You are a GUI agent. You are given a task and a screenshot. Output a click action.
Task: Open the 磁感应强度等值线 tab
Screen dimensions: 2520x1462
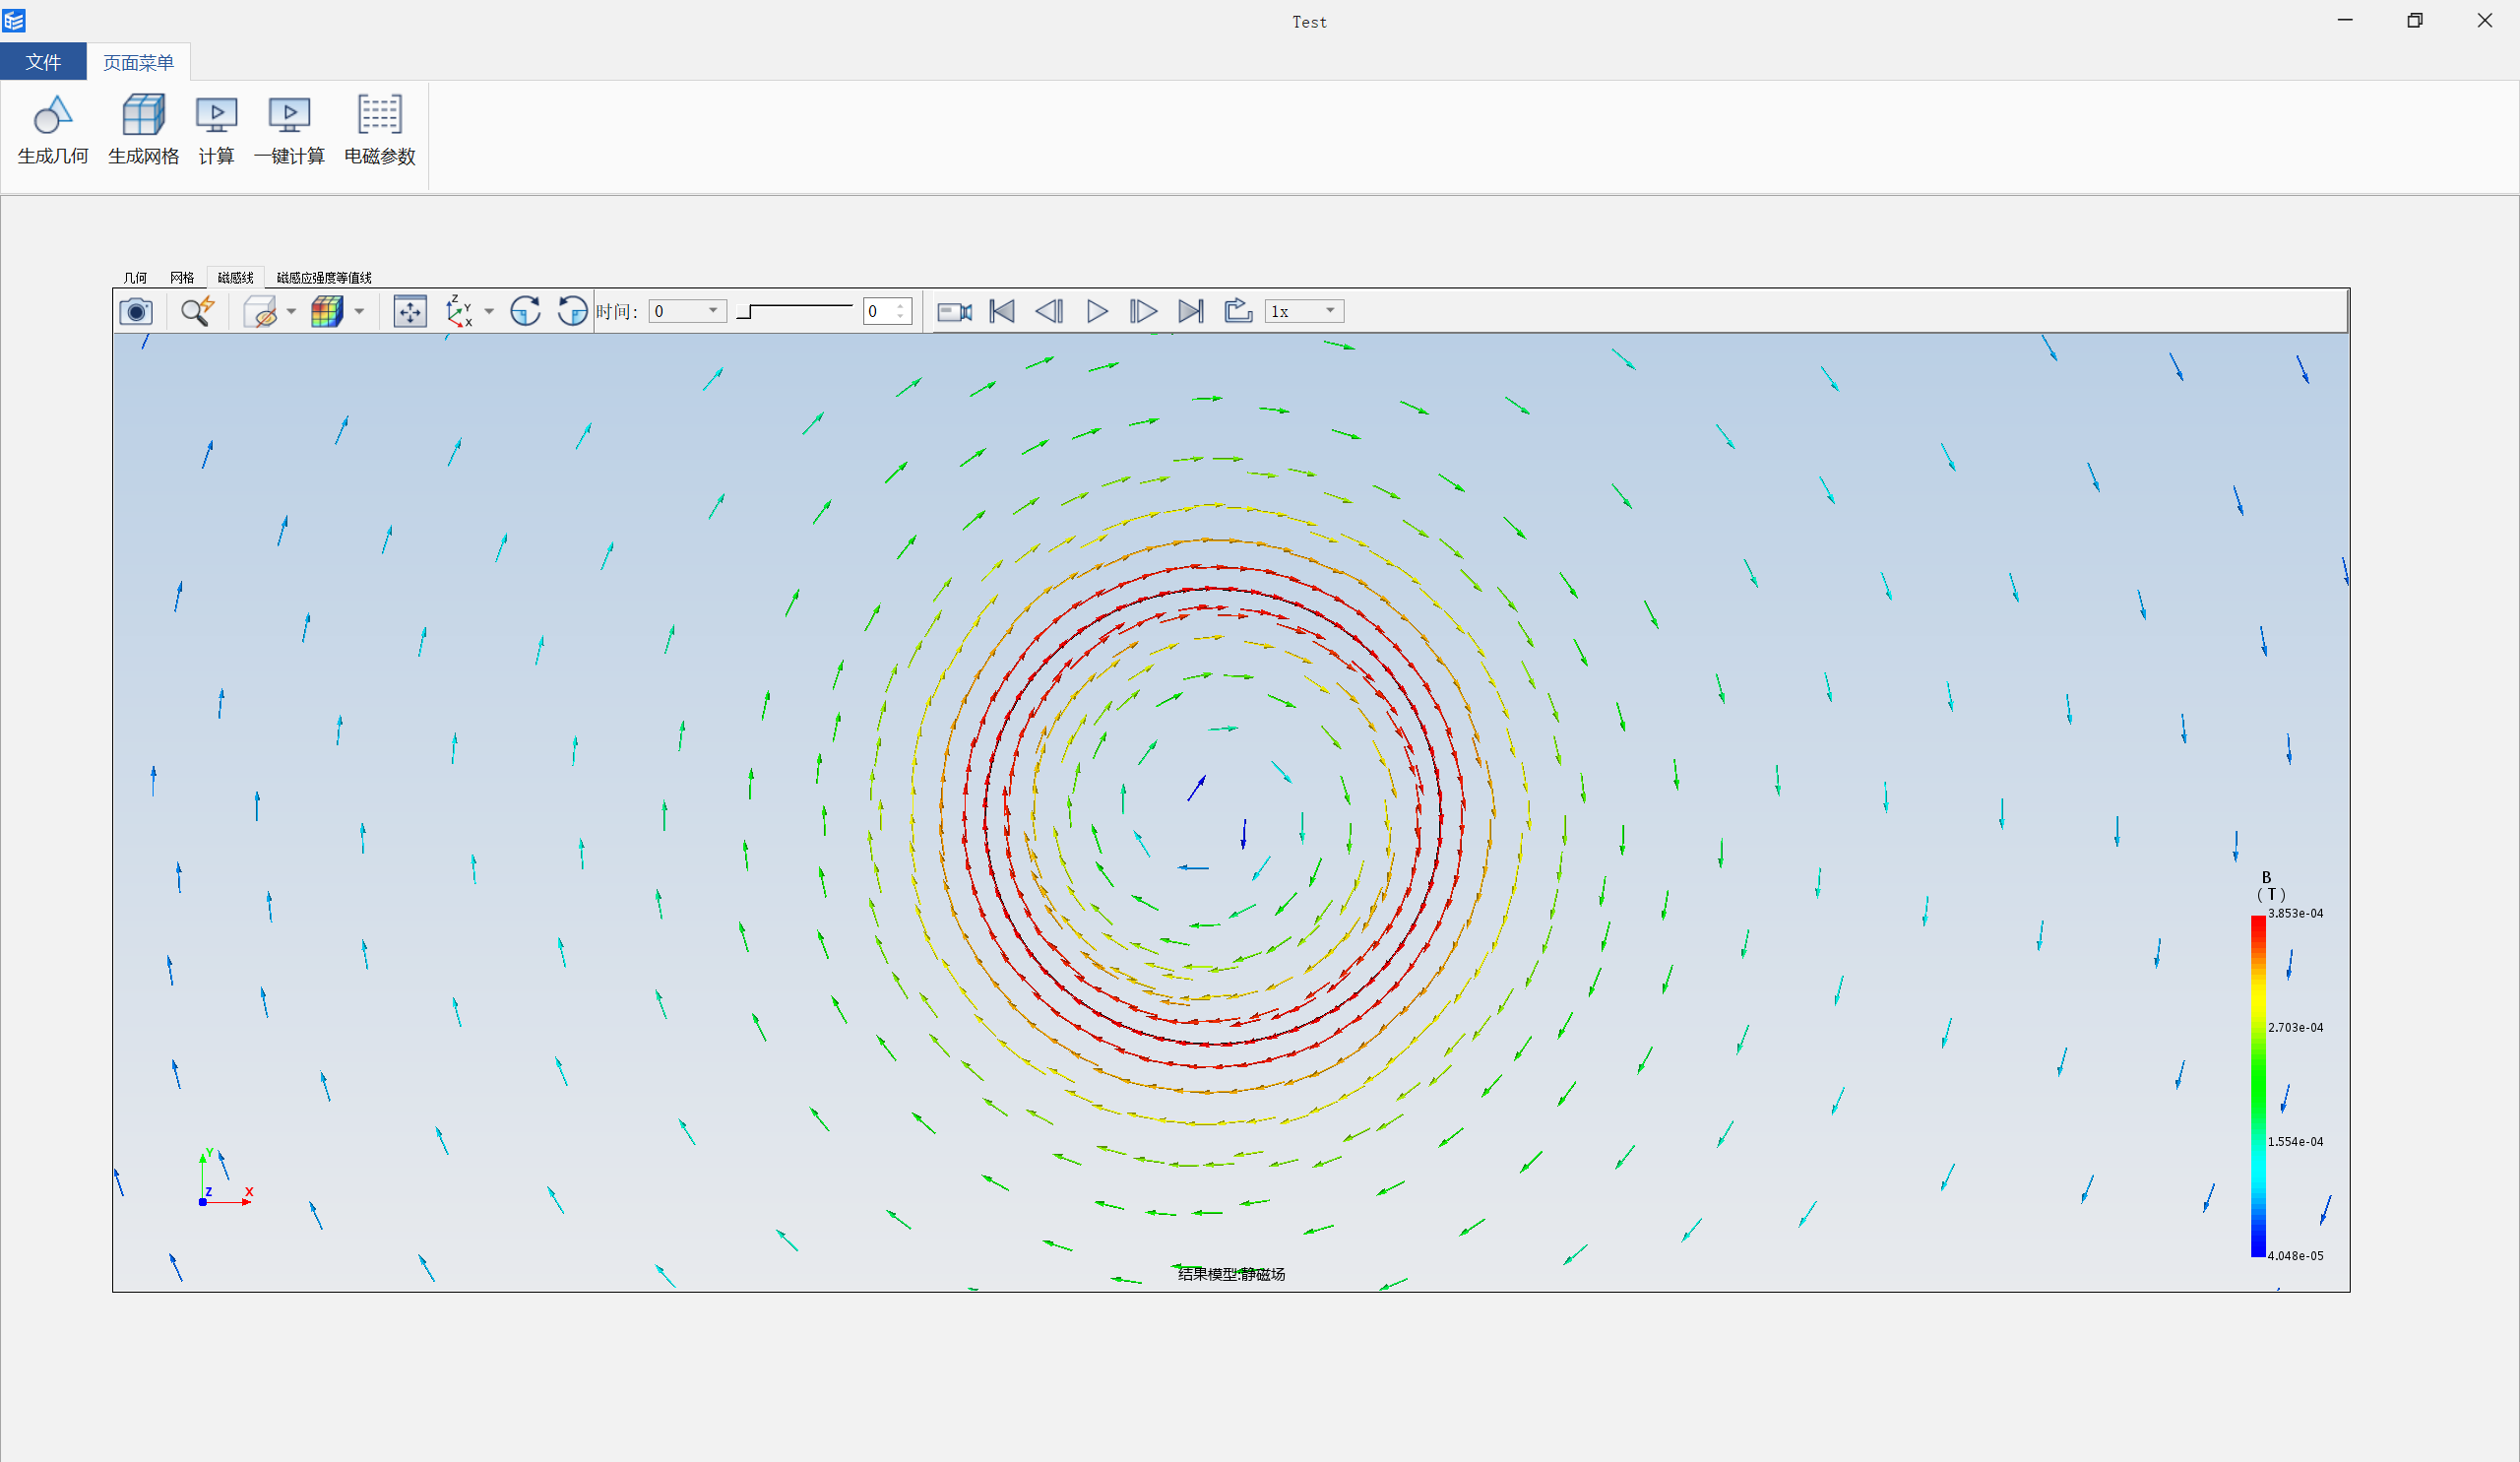[324, 277]
